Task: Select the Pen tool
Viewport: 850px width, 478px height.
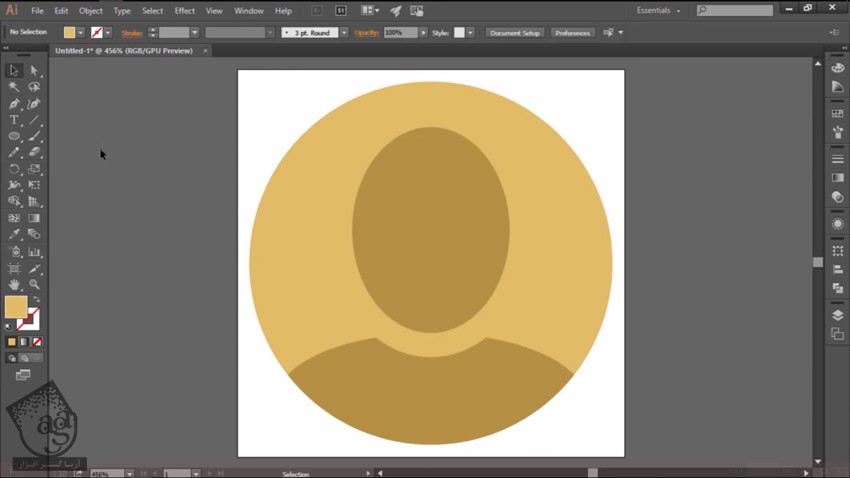Action: coord(14,104)
